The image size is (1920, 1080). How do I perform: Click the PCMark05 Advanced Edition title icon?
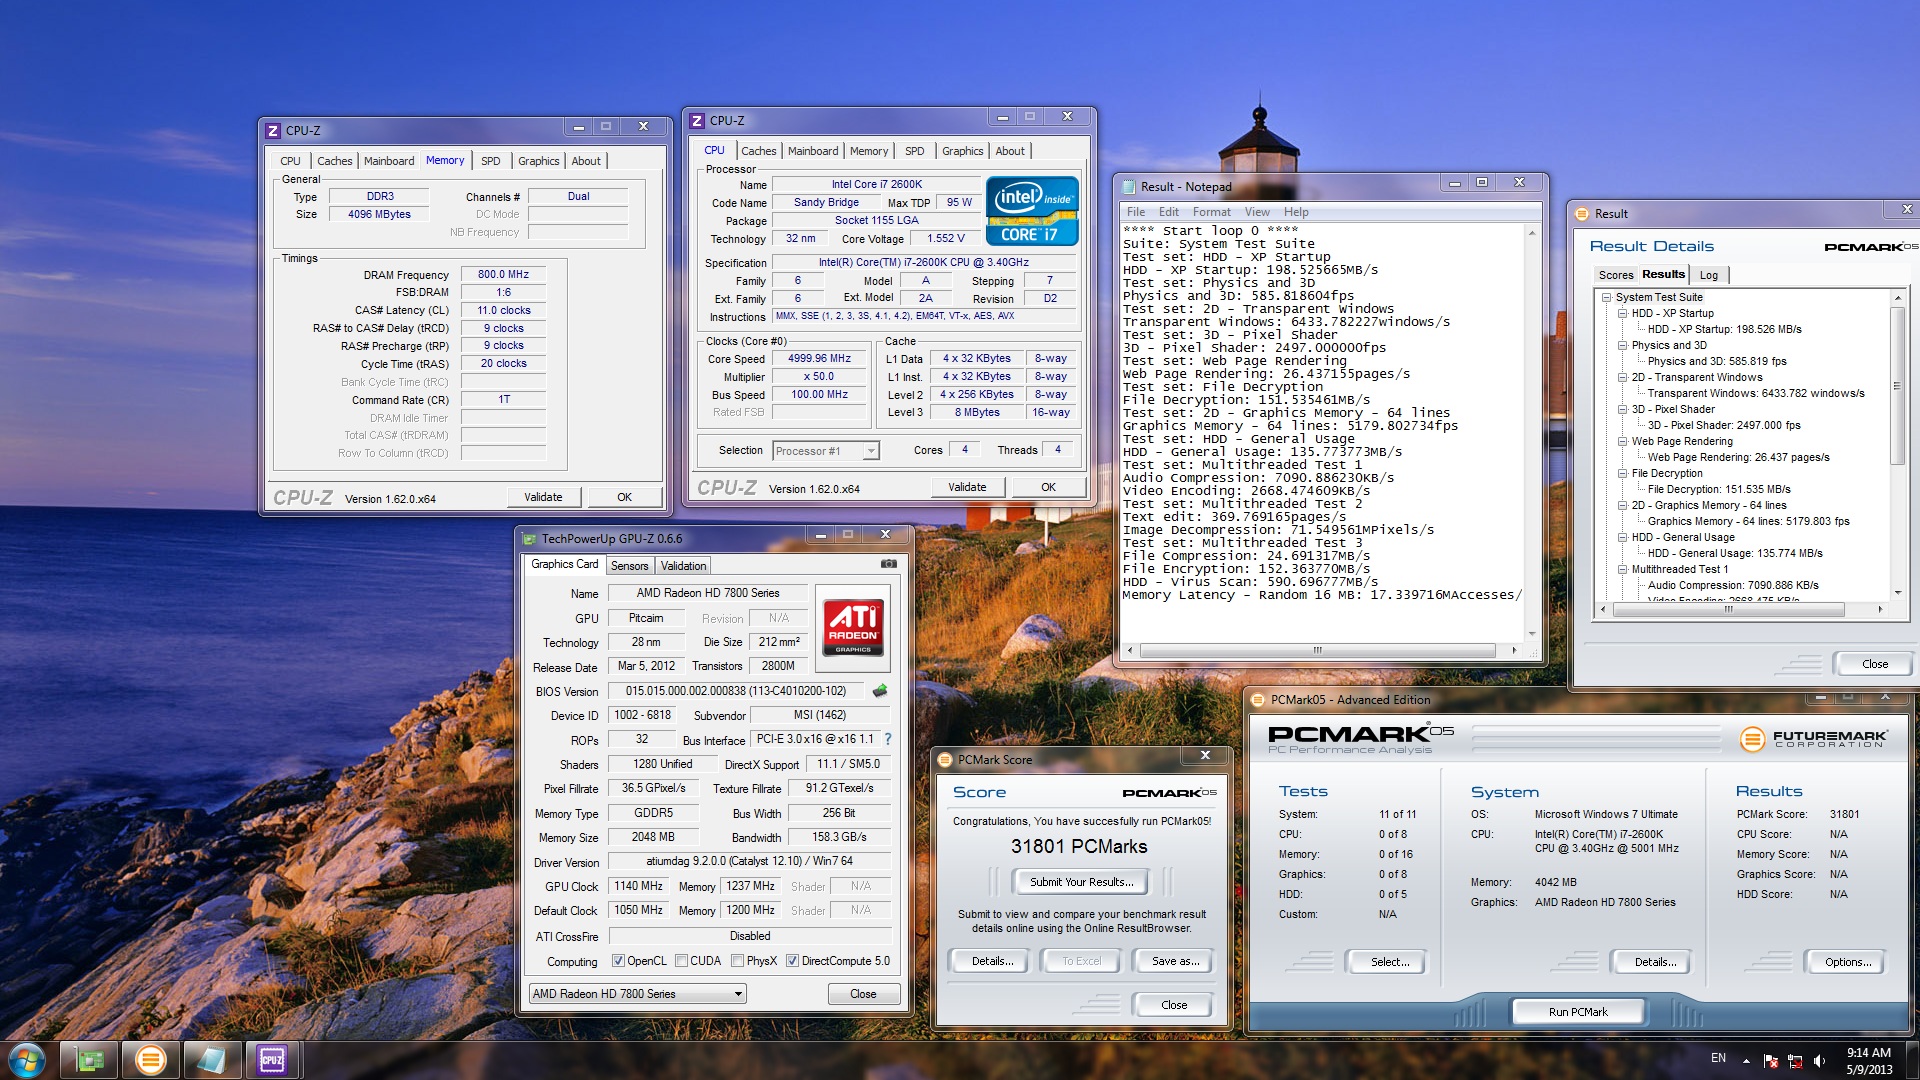point(1258,700)
